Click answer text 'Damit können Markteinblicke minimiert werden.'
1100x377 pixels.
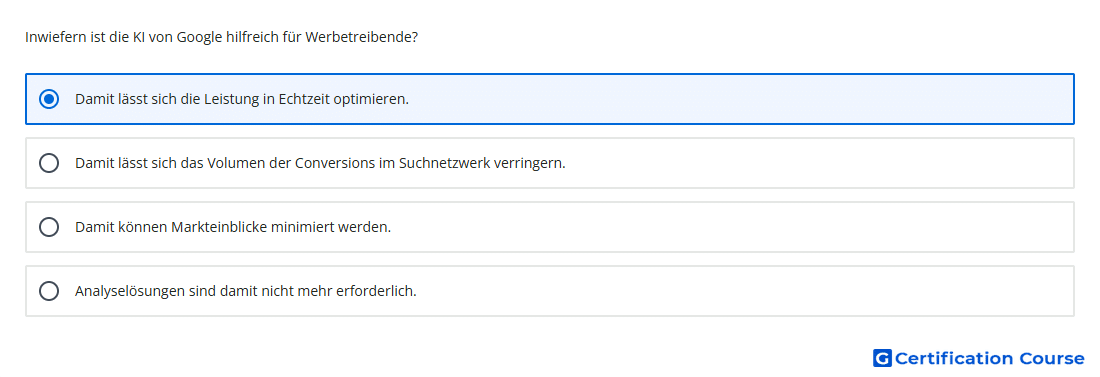(233, 227)
